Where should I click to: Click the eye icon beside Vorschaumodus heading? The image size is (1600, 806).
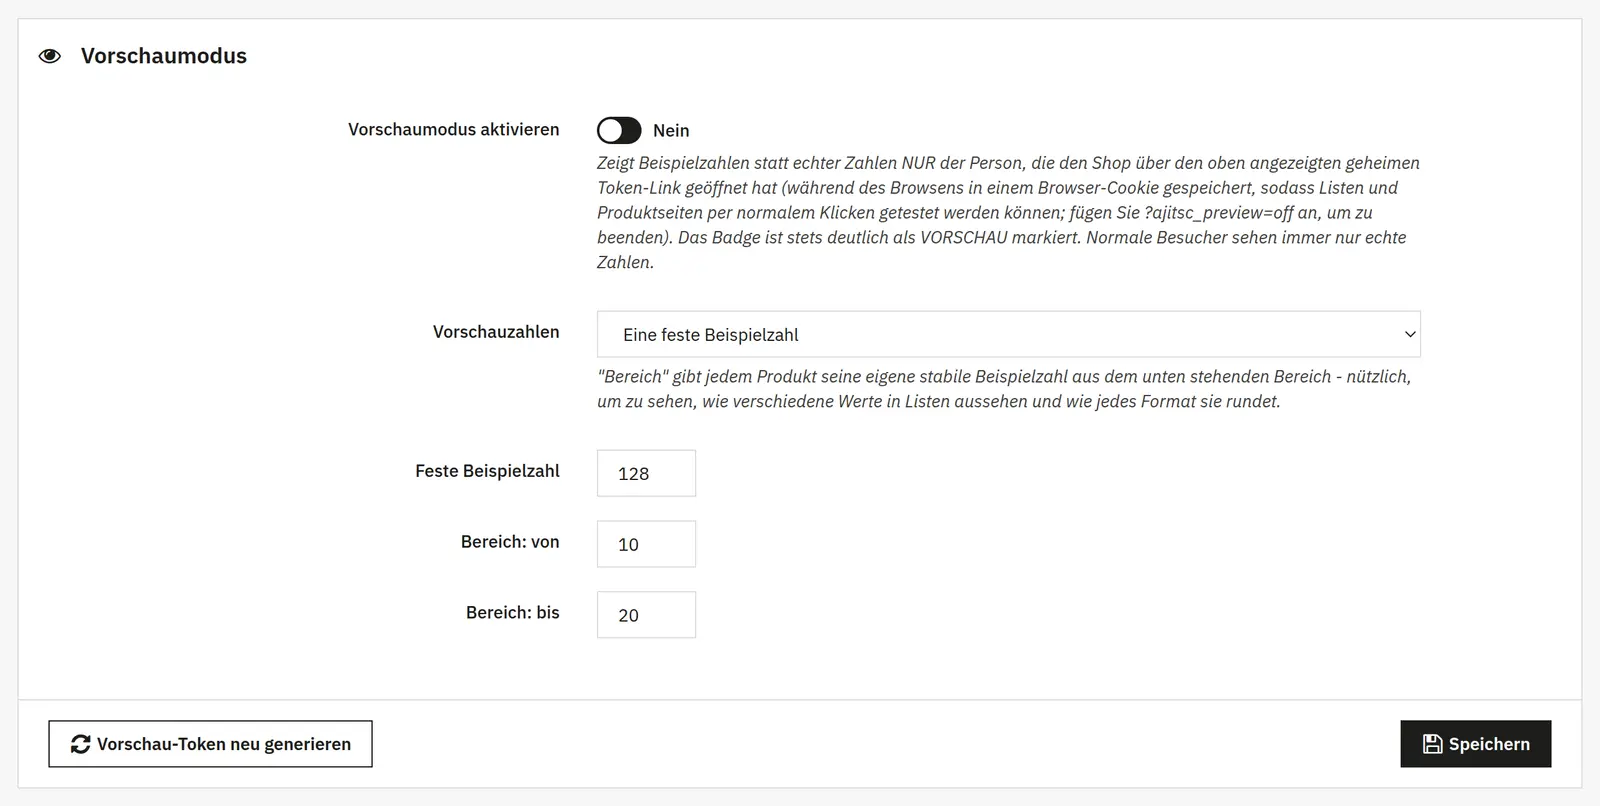[49, 56]
